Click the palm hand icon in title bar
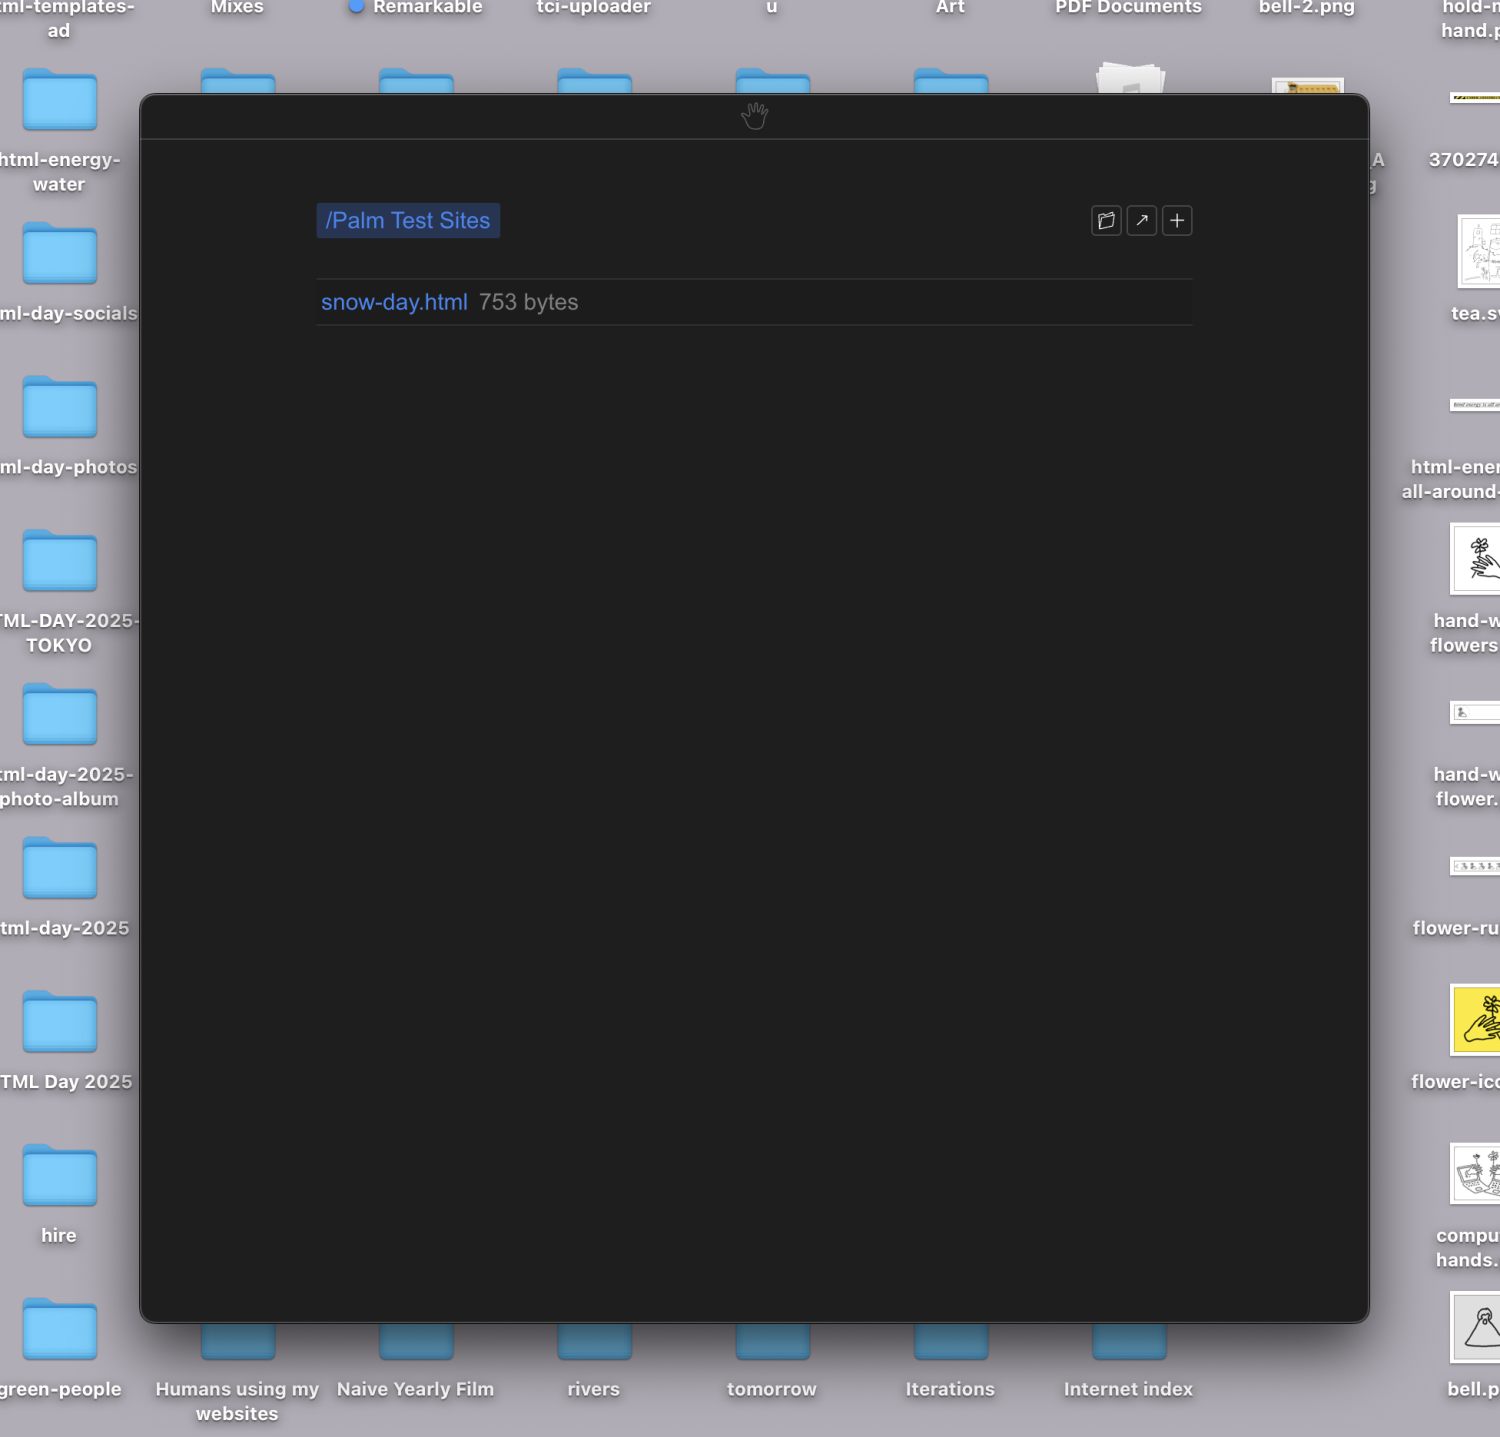The width and height of the screenshot is (1500, 1437). [754, 116]
